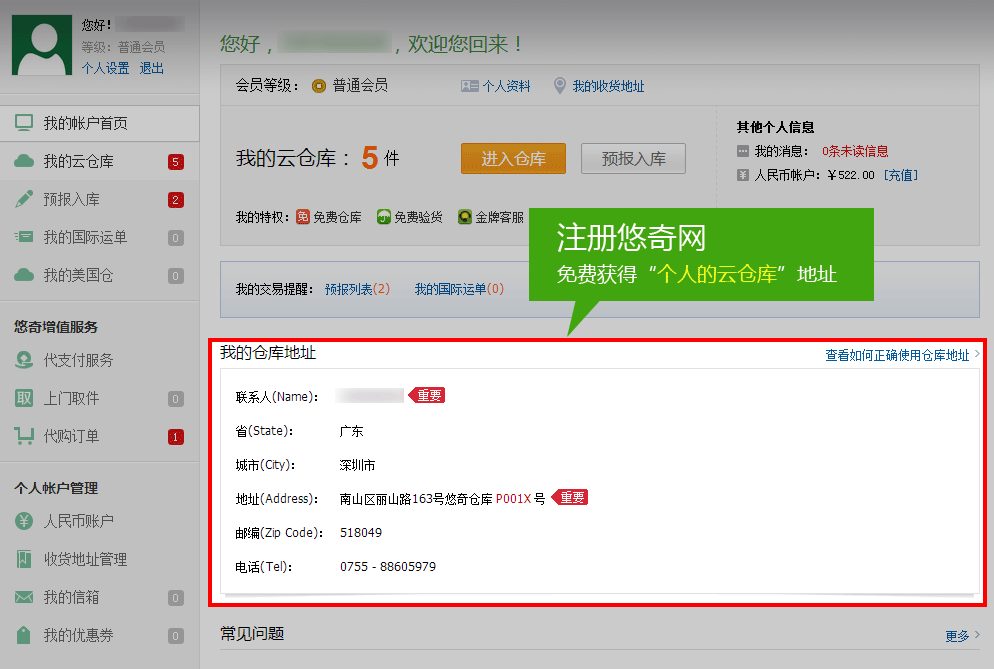Click the tag icon beside 我的优惠券
This screenshot has width=994, height=669.
tap(24, 635)
